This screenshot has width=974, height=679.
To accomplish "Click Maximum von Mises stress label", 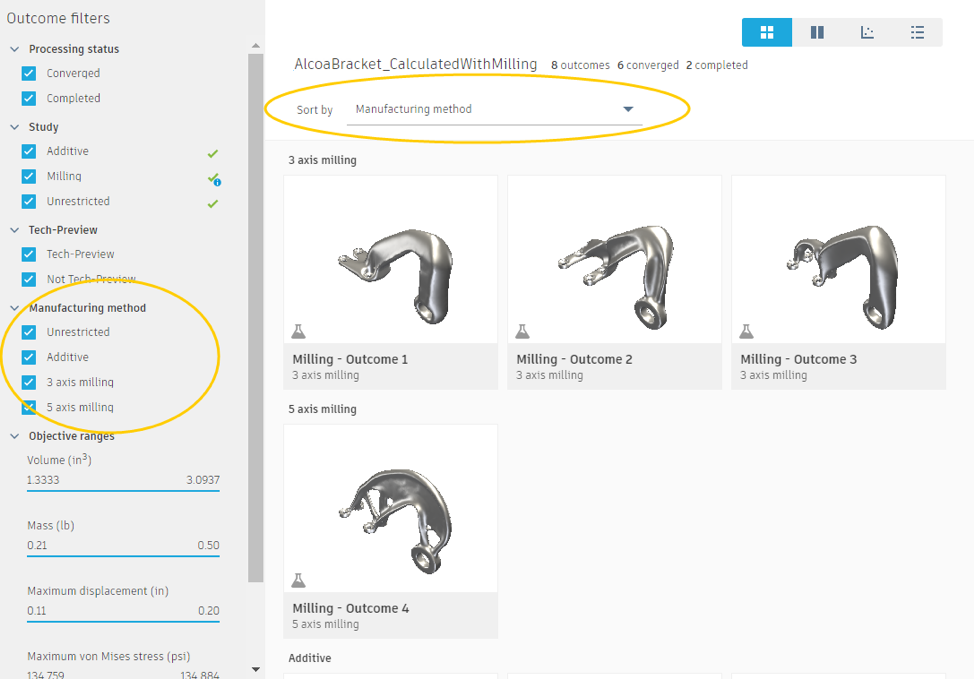I will pyautogui.click(x=109, y=657).
